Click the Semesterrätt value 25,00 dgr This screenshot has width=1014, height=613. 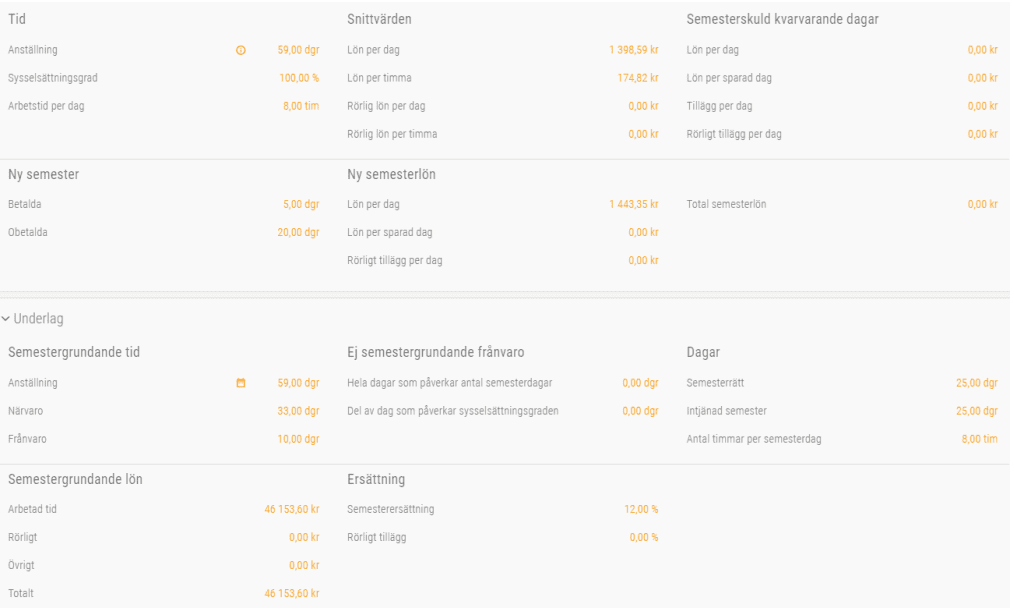coord(977,383)
